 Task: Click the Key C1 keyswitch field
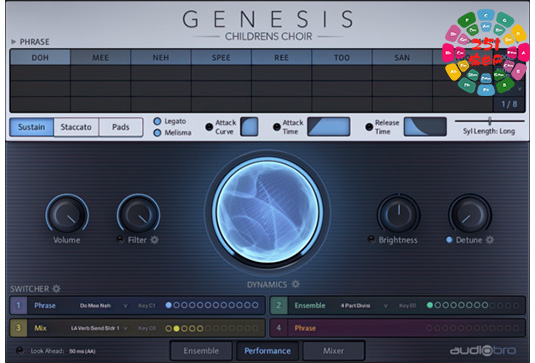point(147,305)
